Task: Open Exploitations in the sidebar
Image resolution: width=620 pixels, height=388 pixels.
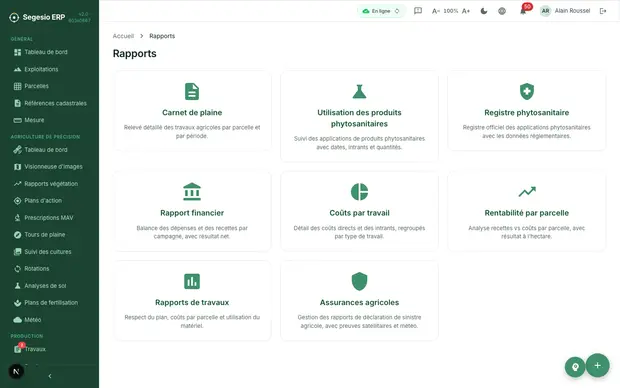Action: coord(36,69)
